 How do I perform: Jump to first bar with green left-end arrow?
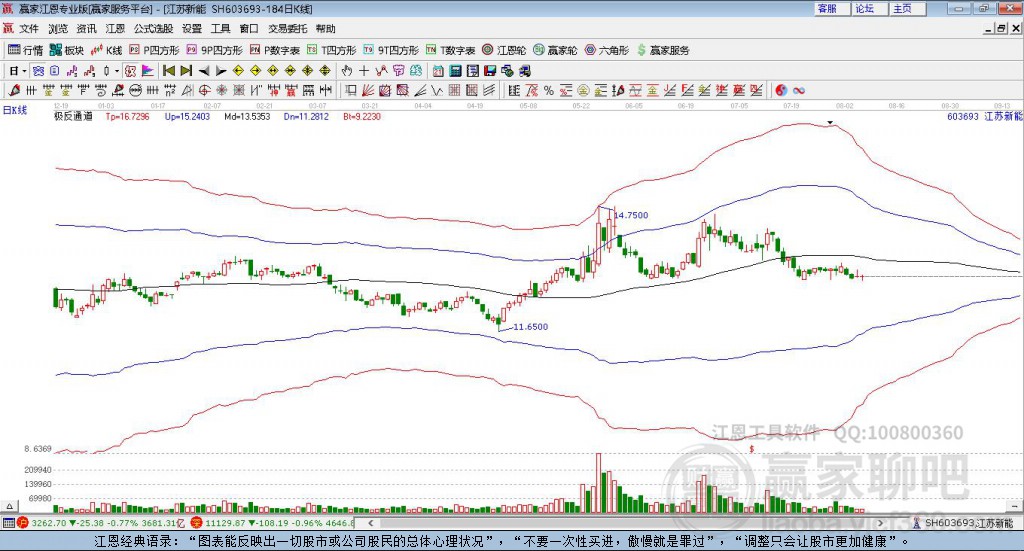click(168, 71)
